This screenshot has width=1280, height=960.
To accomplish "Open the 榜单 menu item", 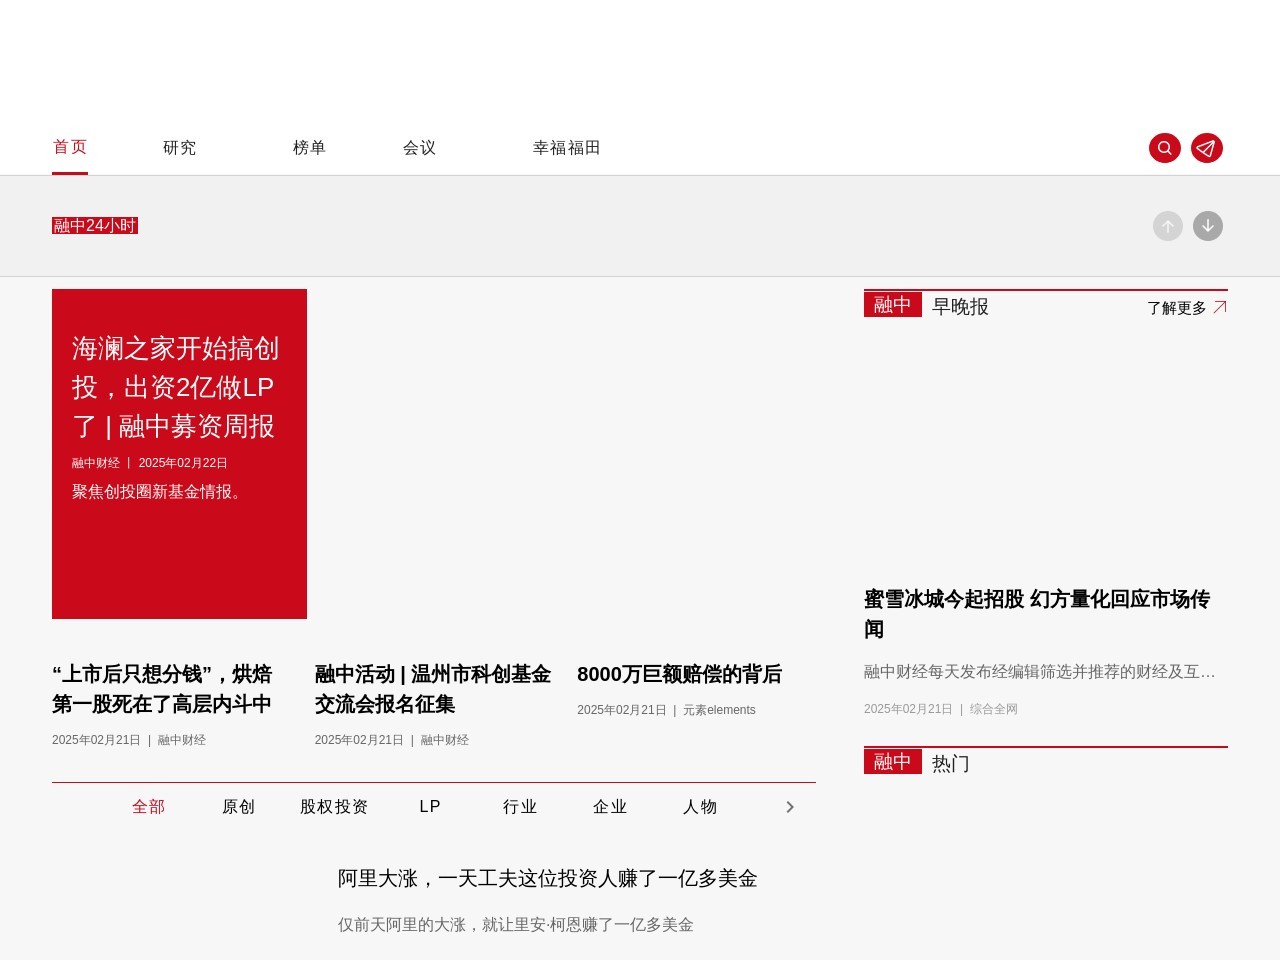I will [310, 148].
